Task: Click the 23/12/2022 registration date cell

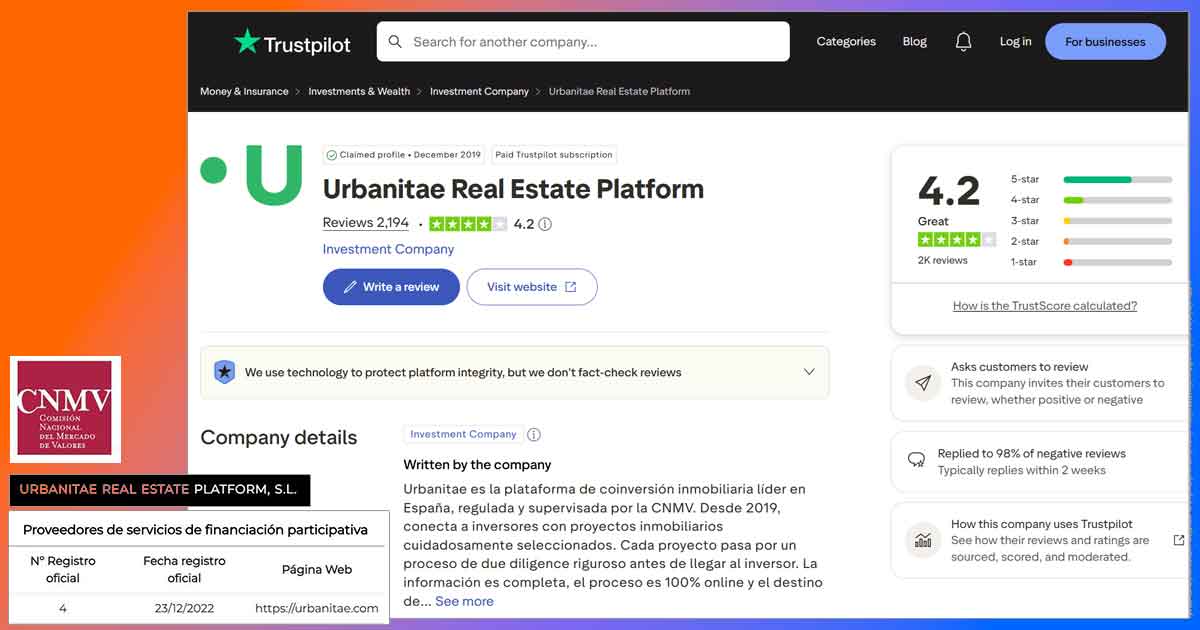Action: (x=184, y=608)
